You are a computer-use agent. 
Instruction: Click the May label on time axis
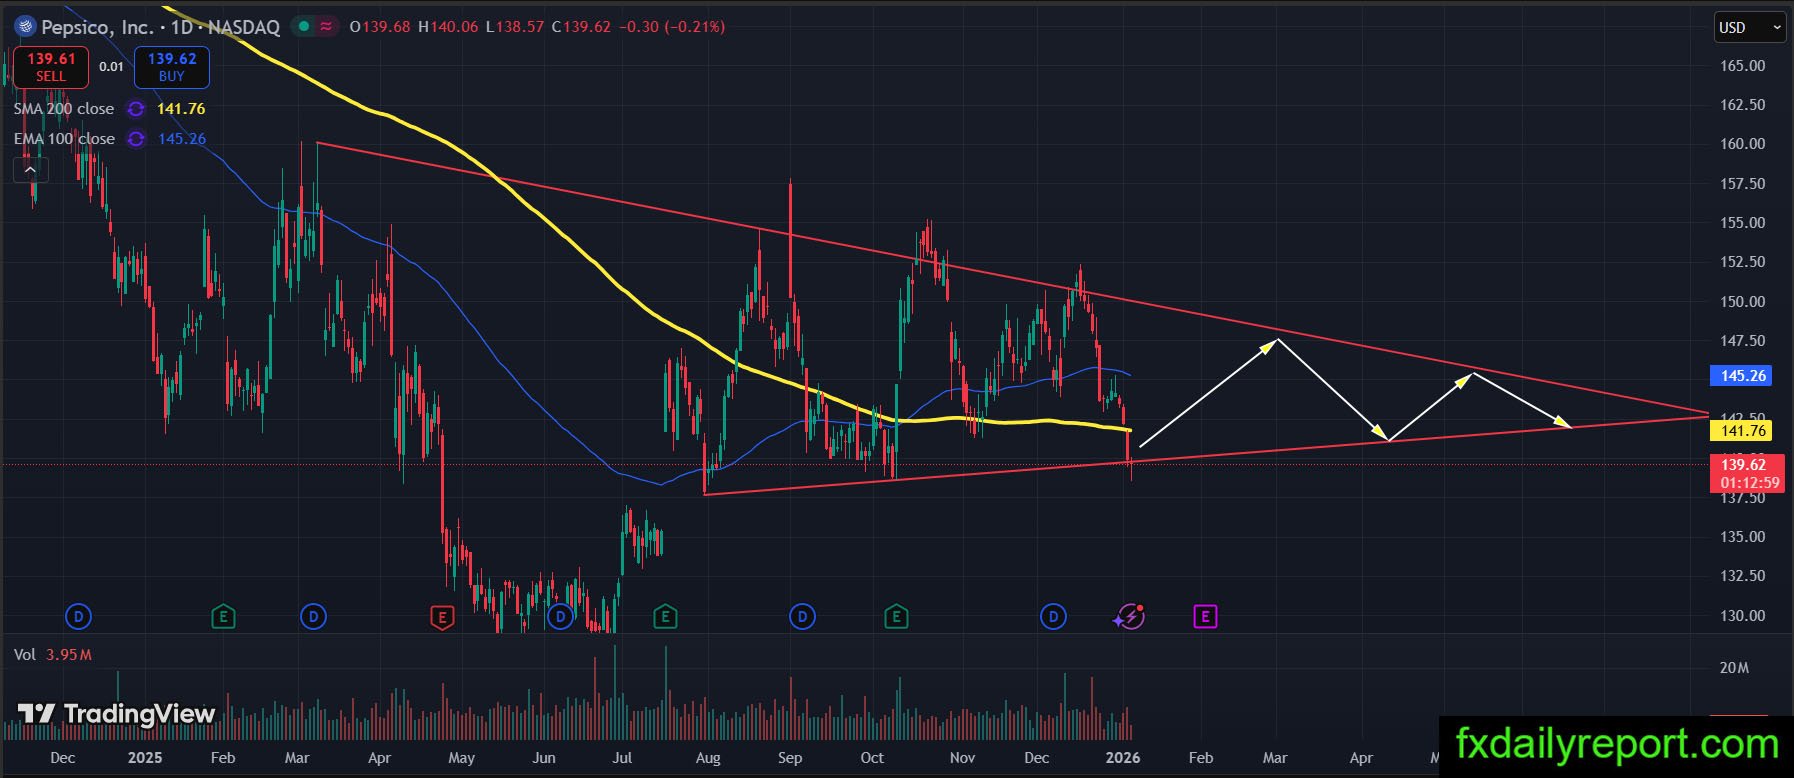(x=461, y=758)
